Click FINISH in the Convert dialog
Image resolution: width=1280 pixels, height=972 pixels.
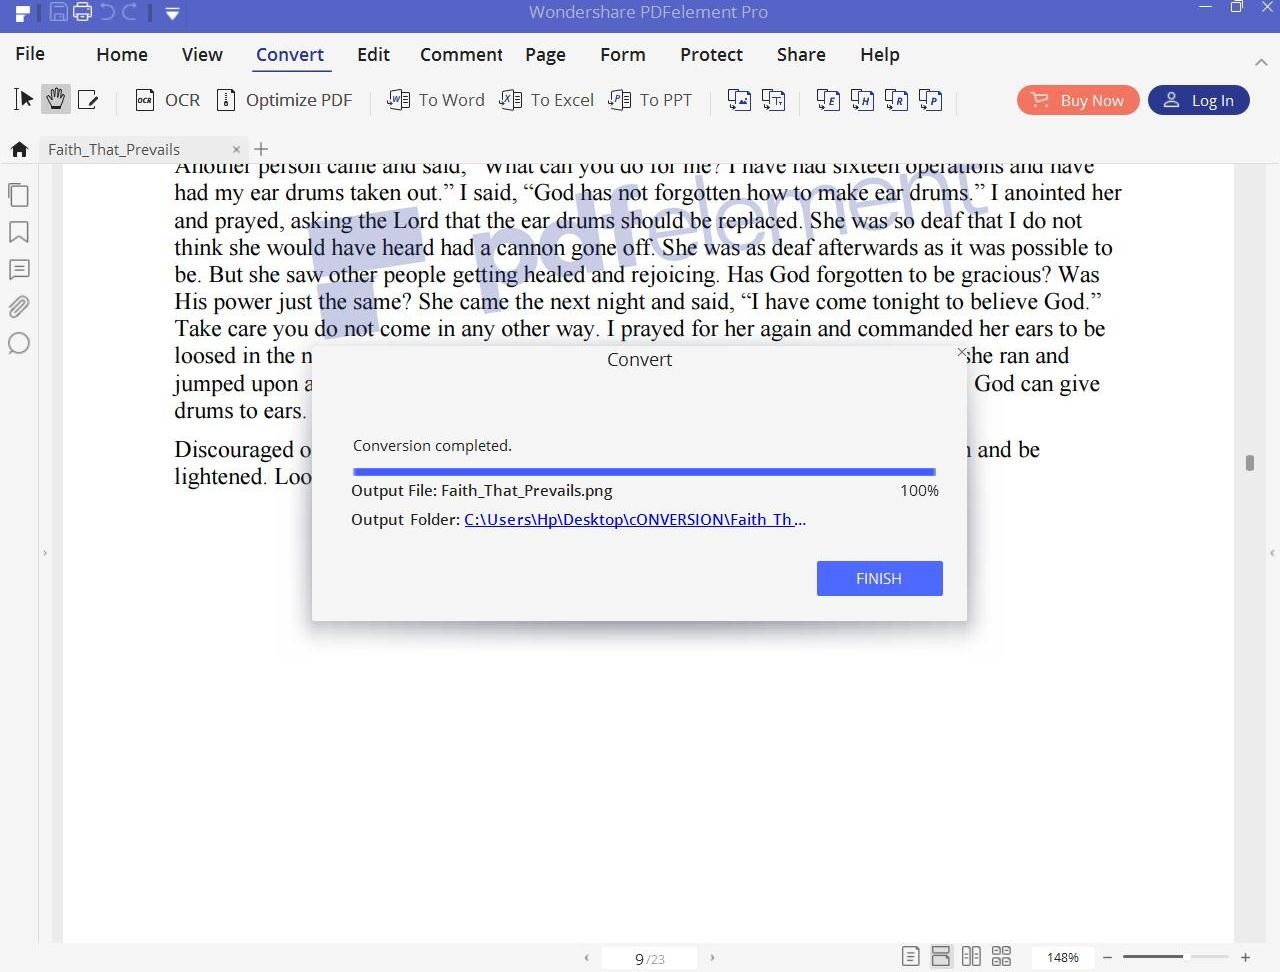click(879, 578)
